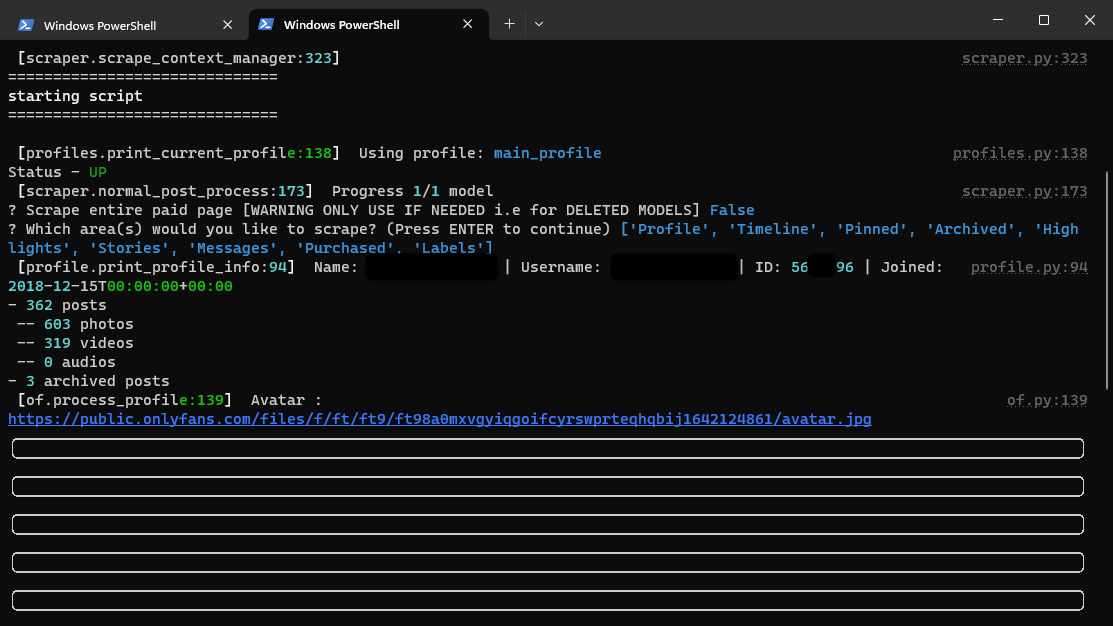Viewport: 1113px width, 626px height.
Task: Open the avatar.jpg hyperlink
Action: [440, 419]
